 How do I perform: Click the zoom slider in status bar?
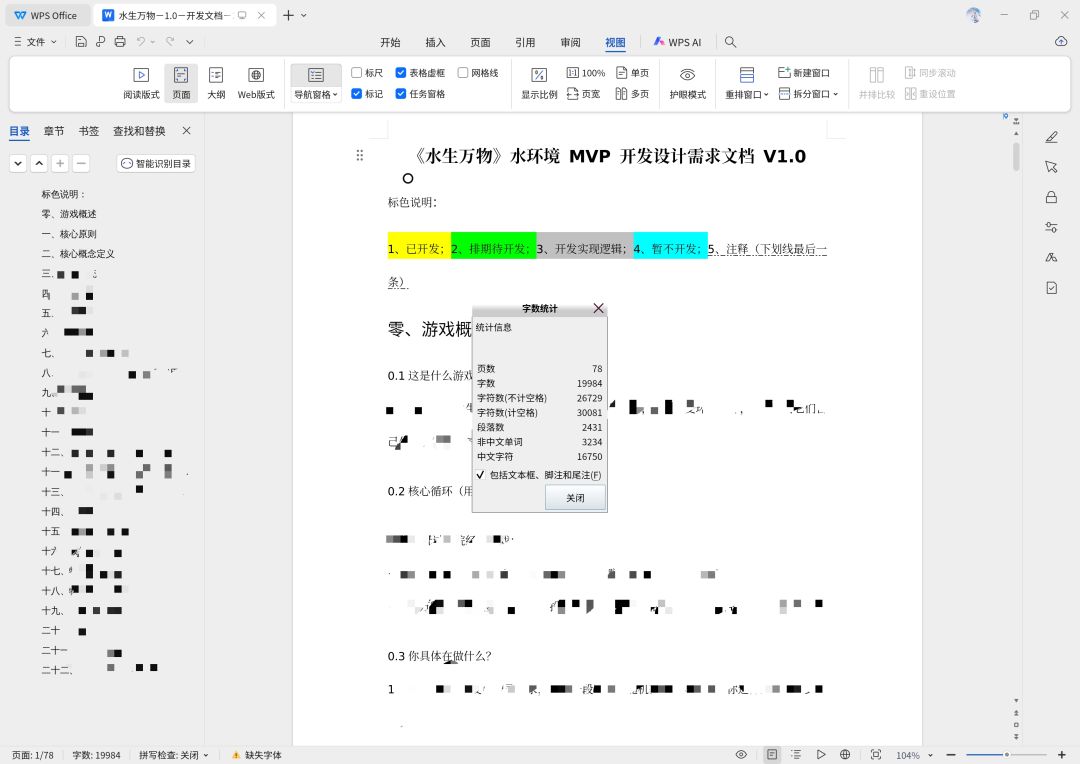point(1006,755)
